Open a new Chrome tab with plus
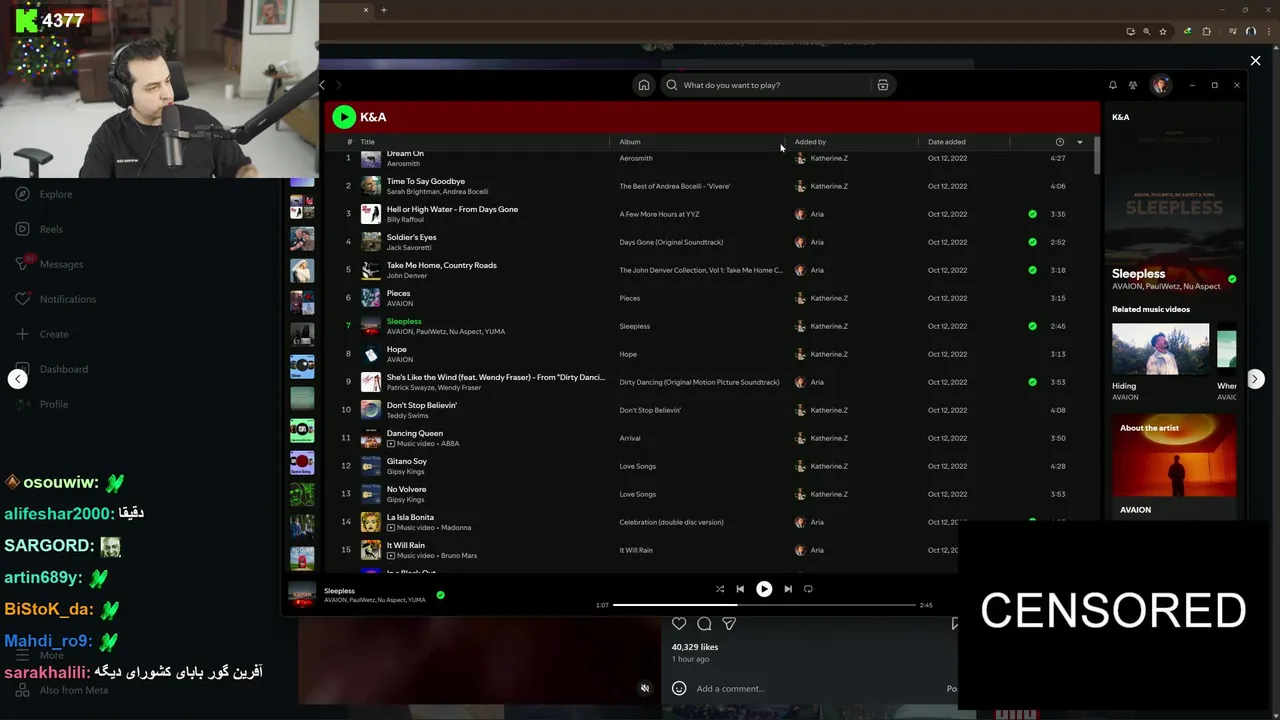The height and width of the screenshot is (720, 1280). [383, 10]
